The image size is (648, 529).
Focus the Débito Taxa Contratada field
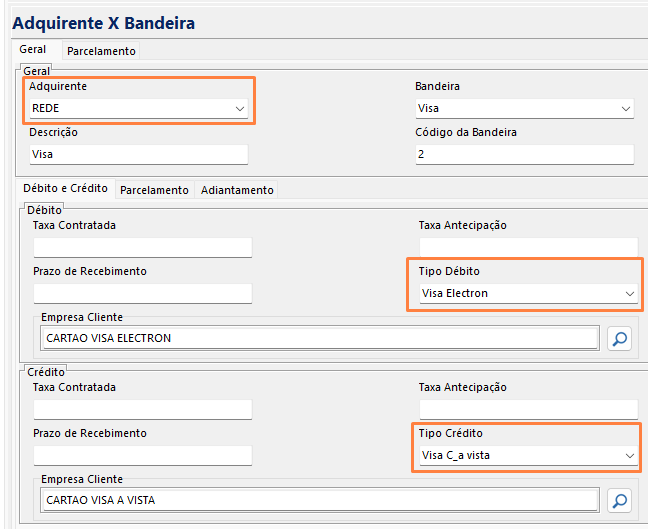[x=142, y=247]
